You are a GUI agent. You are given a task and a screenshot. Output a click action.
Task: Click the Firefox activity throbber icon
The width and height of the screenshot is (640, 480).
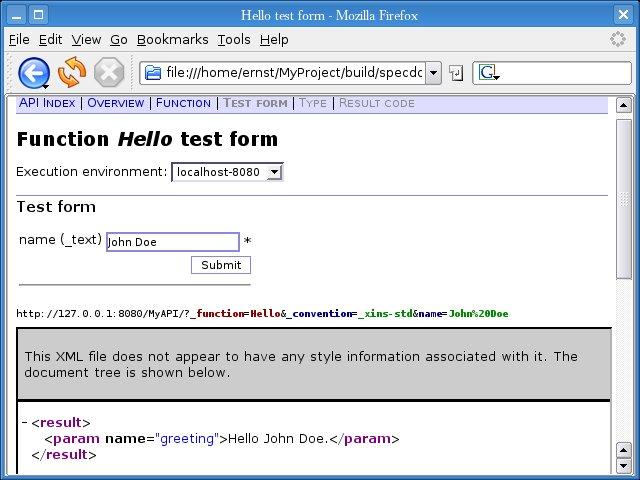tap(619, 40)
